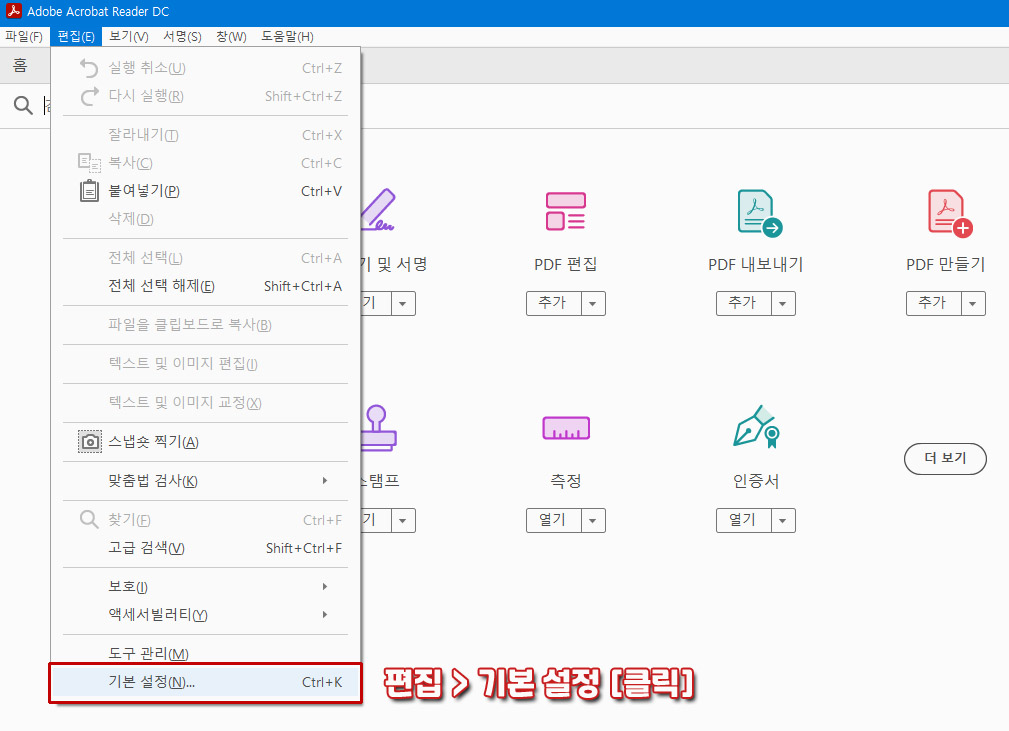1009x731 pixels.
Task: Choose 기본 설정(N)... menu entry
Action: pyautogui.click(x=205, y=682)
